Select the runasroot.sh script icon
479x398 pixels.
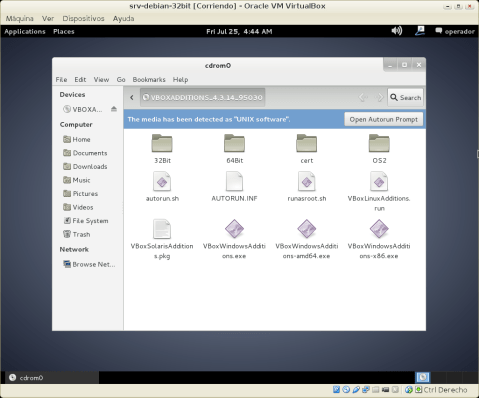[307, 181]
